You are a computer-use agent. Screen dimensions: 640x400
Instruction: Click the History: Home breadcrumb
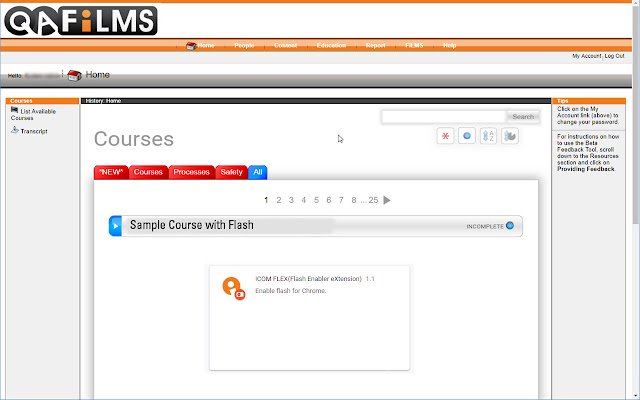pos(103,101)
